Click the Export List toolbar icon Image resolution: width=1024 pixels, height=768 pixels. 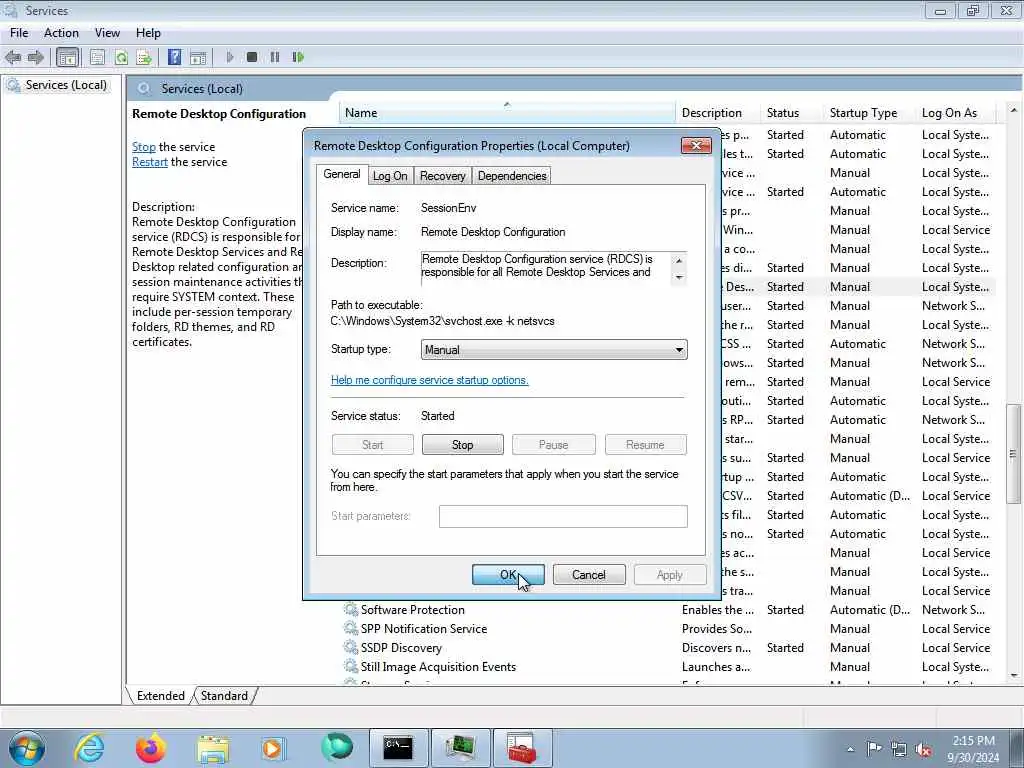pos(144,57)
